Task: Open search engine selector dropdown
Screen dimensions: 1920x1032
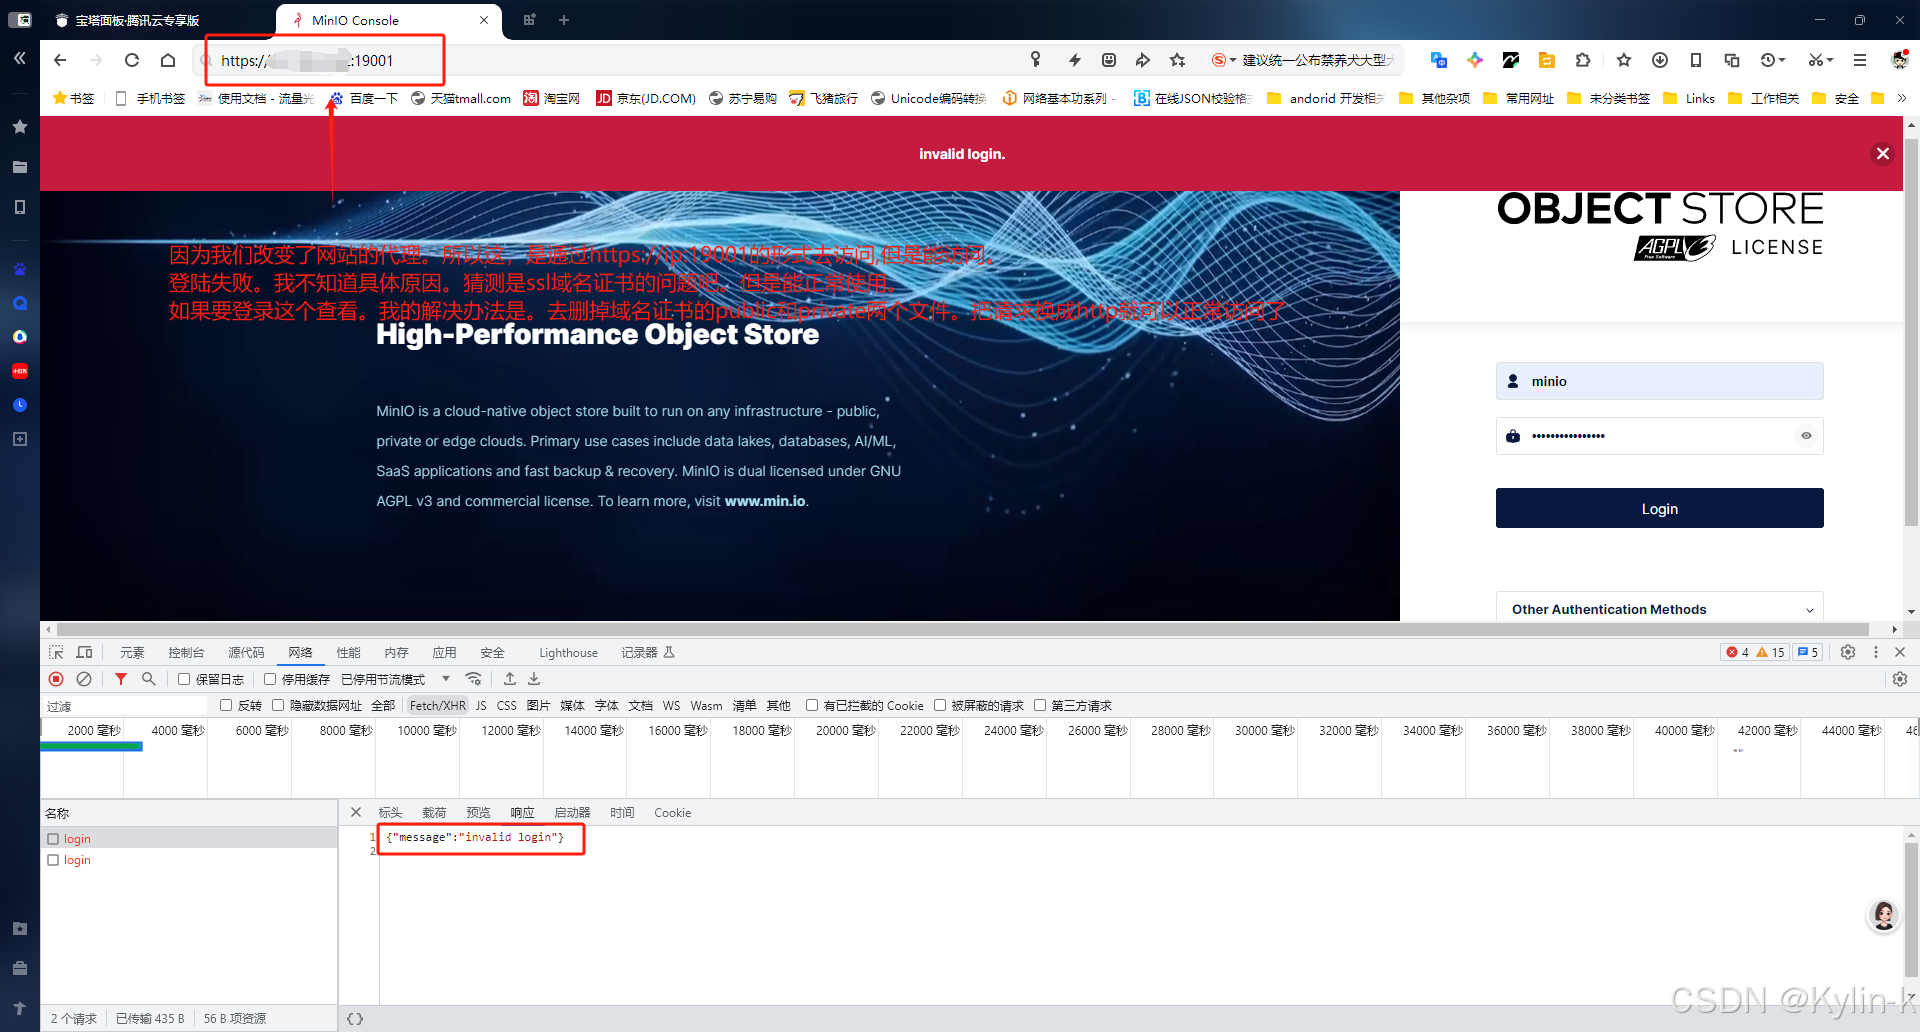Action: point(1224,60)
